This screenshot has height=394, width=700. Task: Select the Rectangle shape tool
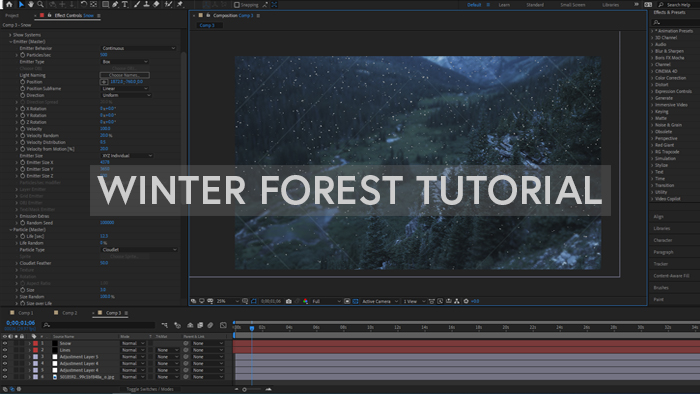pyautogui.click(x=105, y=4)
